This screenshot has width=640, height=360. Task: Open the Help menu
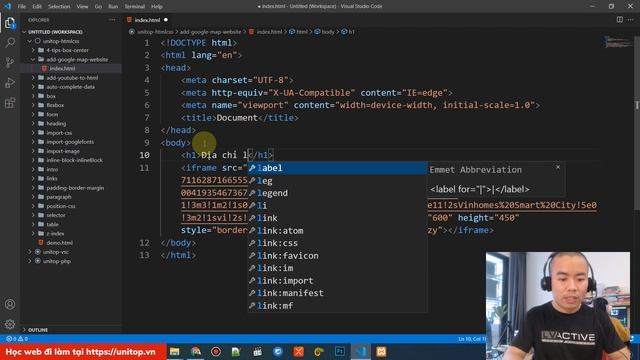(157, 7)
